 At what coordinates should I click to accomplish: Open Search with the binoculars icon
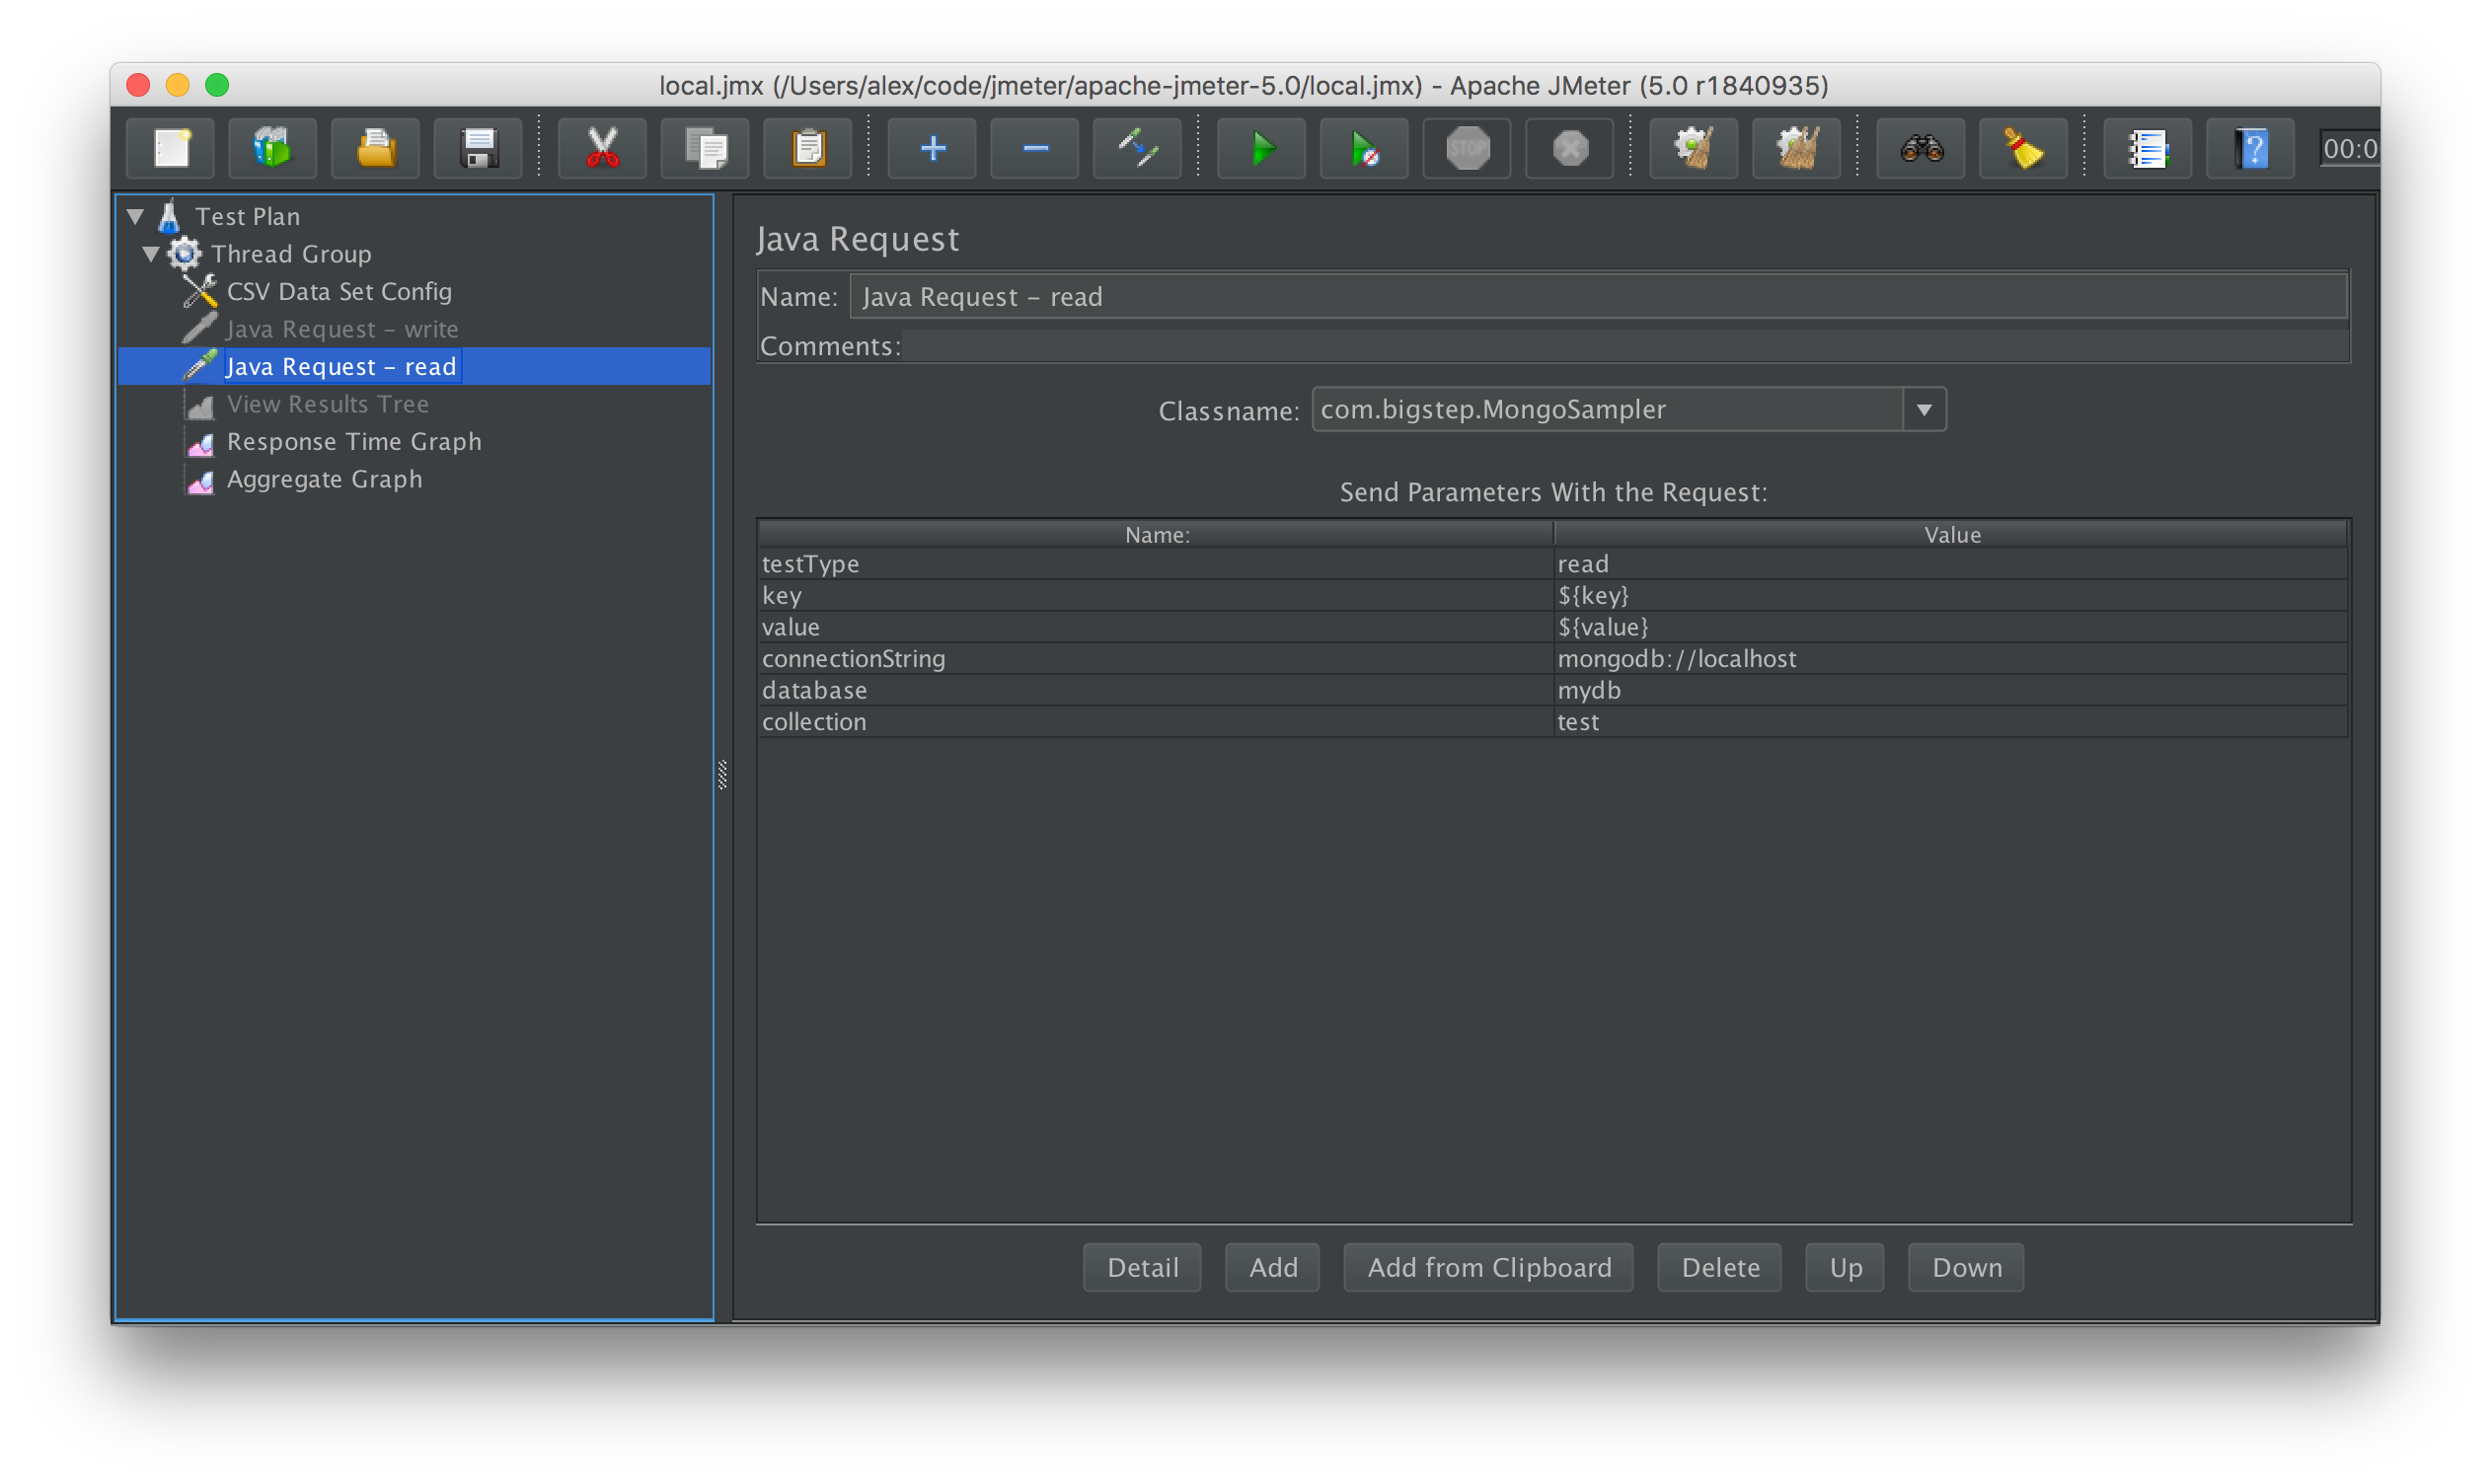(x=1921, y=149)
